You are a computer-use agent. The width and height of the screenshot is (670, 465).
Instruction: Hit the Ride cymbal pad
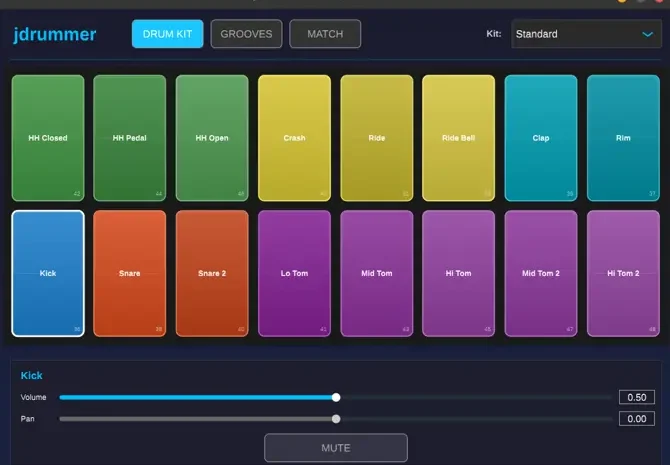pos(376,138)
